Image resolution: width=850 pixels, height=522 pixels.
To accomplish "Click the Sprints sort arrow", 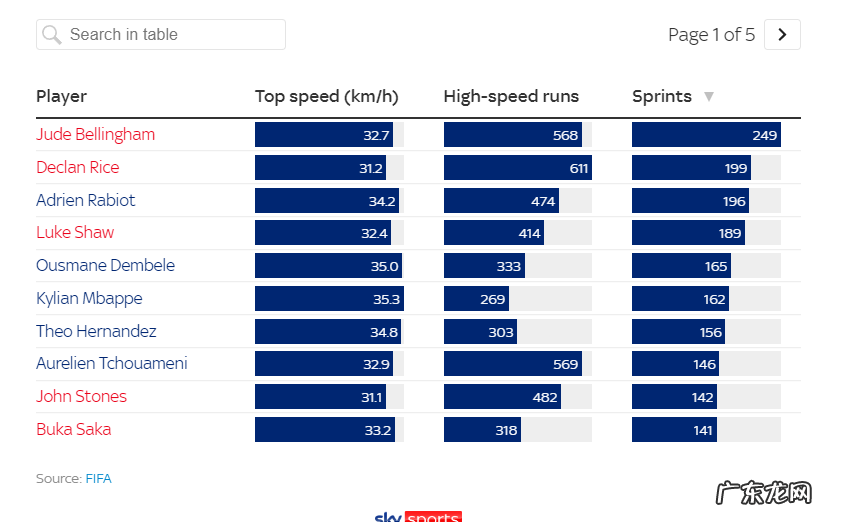I will (709, 97).
